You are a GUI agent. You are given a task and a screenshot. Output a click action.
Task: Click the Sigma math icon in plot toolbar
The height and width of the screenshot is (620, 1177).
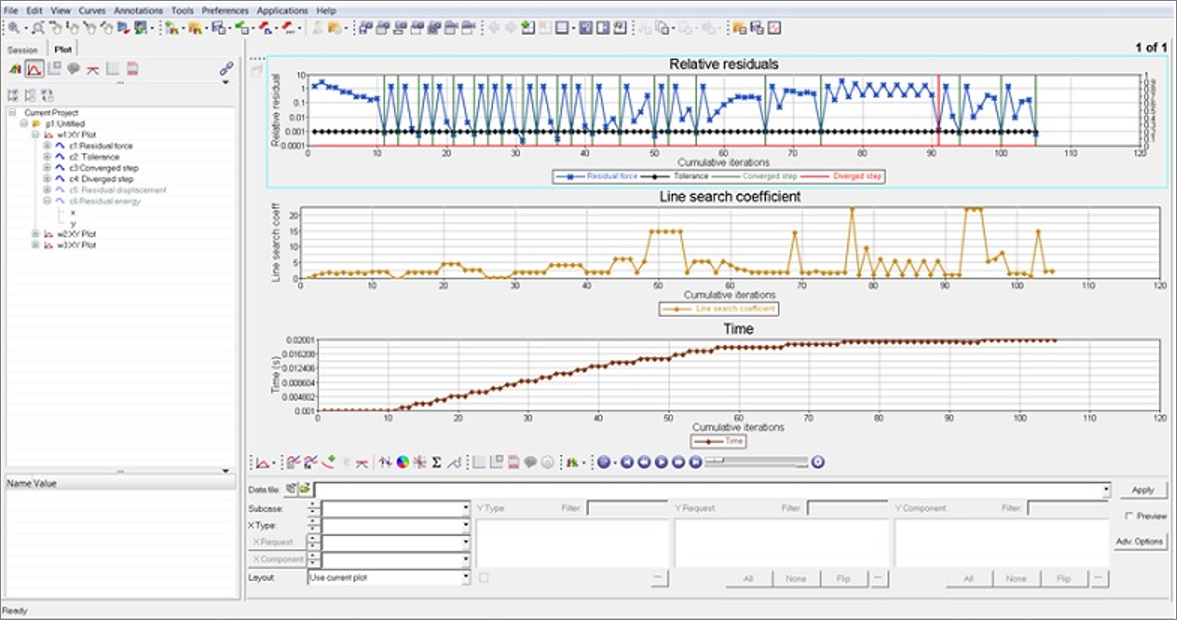tap(437, 462)
